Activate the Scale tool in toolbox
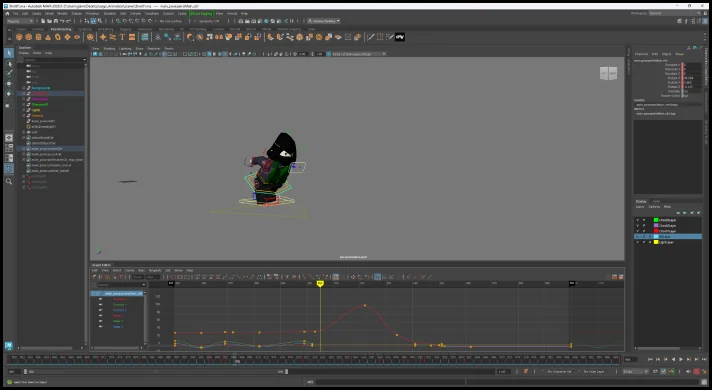Image resolution: width=712 pixels, height=390 pixels. [x=9, y=104]
